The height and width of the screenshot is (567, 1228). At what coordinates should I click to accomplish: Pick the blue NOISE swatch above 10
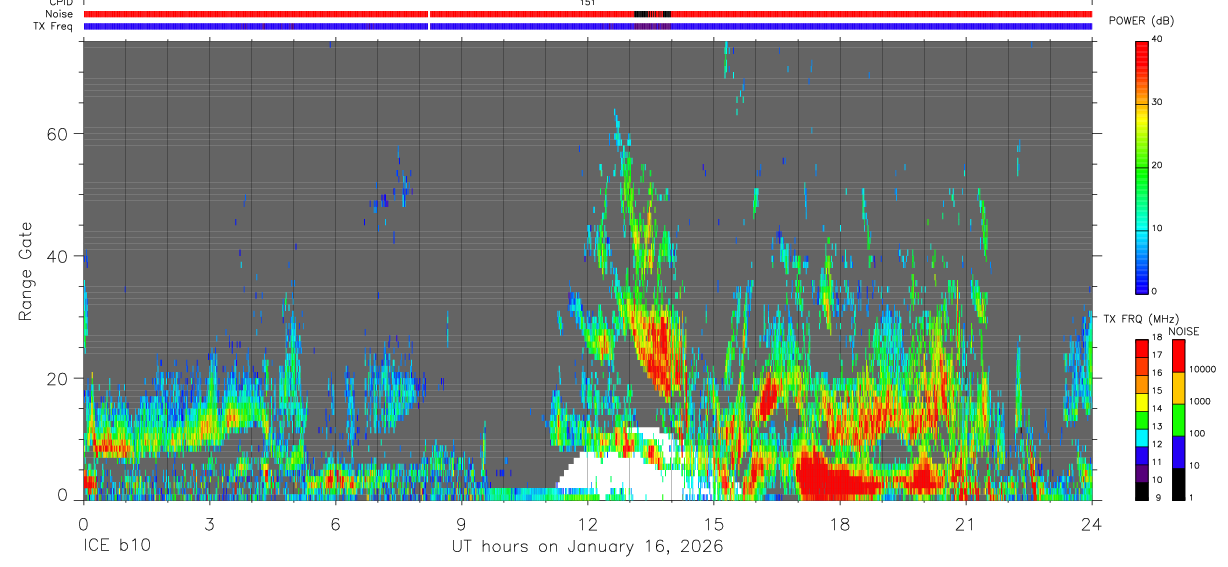1178,451
